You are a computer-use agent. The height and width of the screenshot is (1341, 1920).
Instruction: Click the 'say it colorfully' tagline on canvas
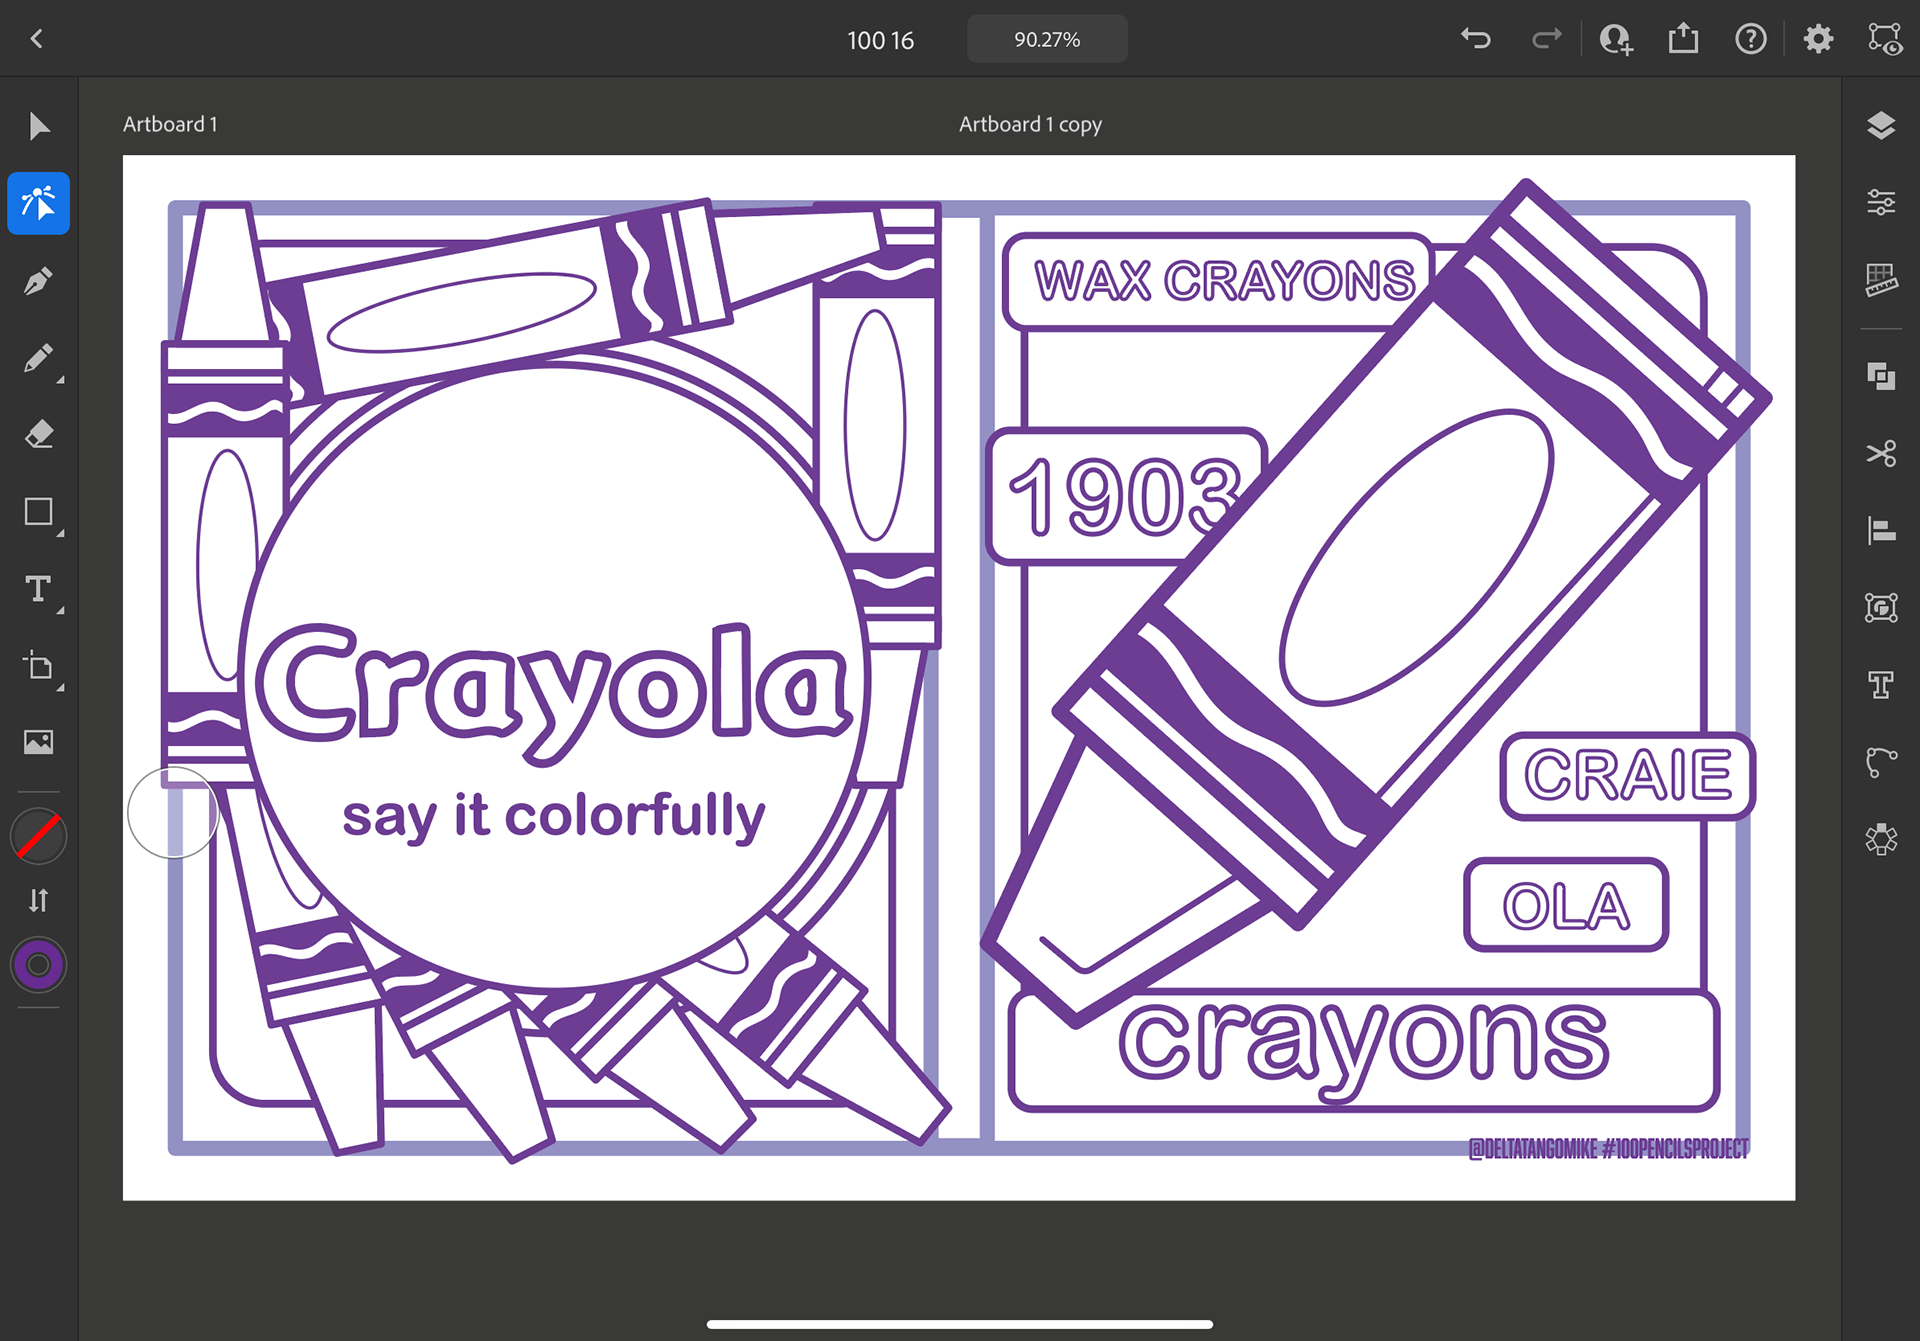(x=553, y=817)
